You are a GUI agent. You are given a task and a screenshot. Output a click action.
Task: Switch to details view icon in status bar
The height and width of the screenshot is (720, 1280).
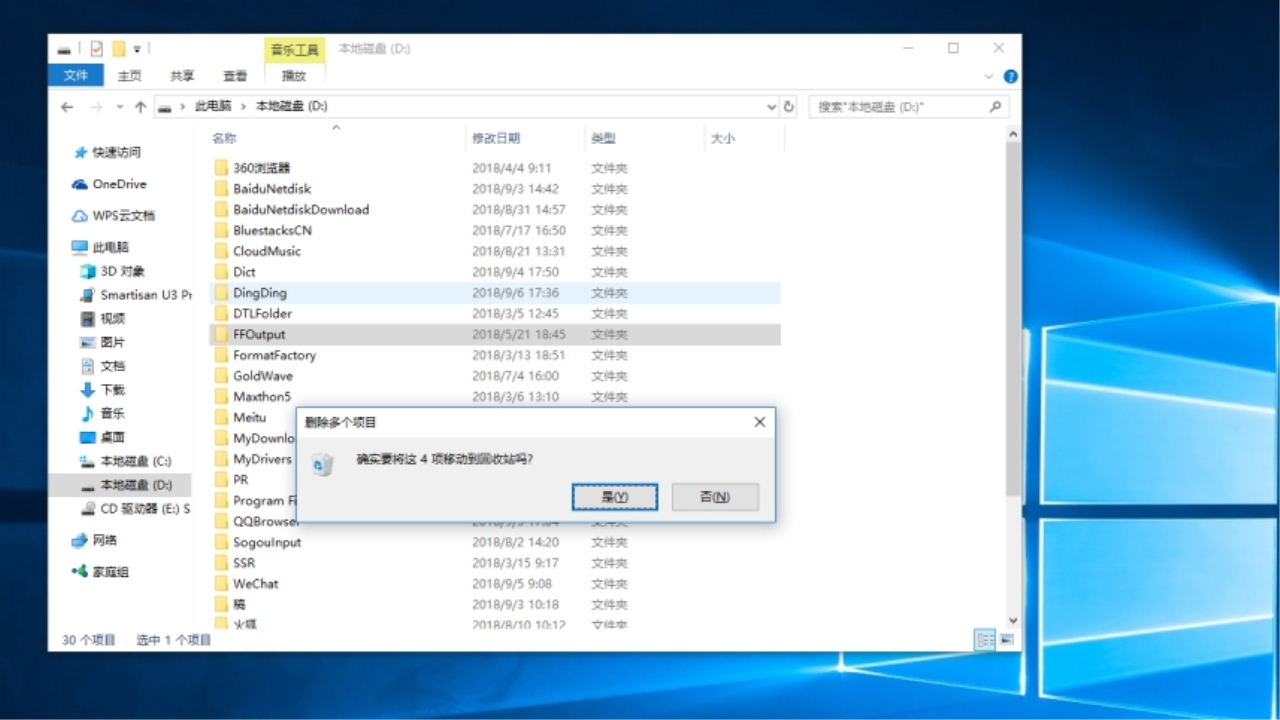pyautogui.click(x=984, y=639)
